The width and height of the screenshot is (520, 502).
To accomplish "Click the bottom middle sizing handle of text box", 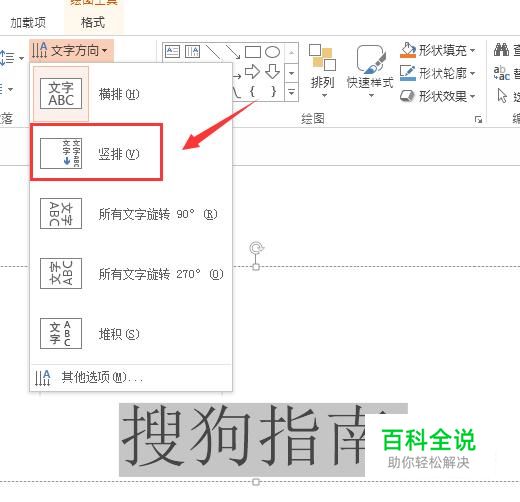I will (x=256, y=482).
